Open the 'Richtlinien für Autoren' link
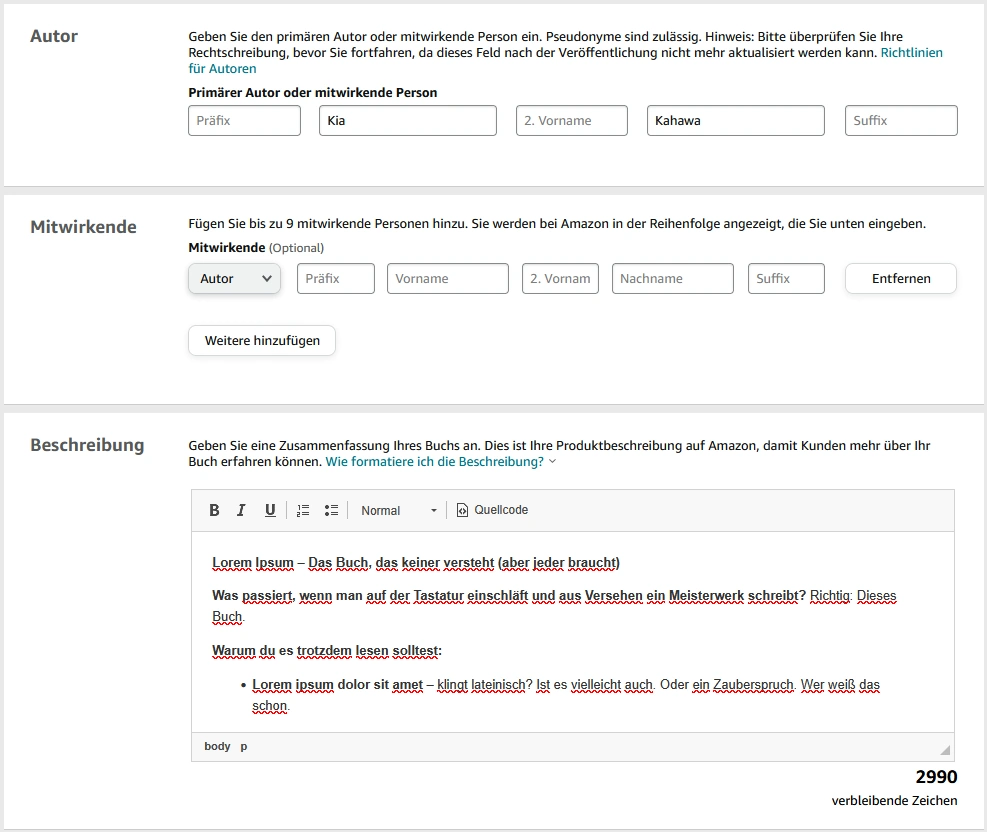987x832 pixels. [910, 52]
